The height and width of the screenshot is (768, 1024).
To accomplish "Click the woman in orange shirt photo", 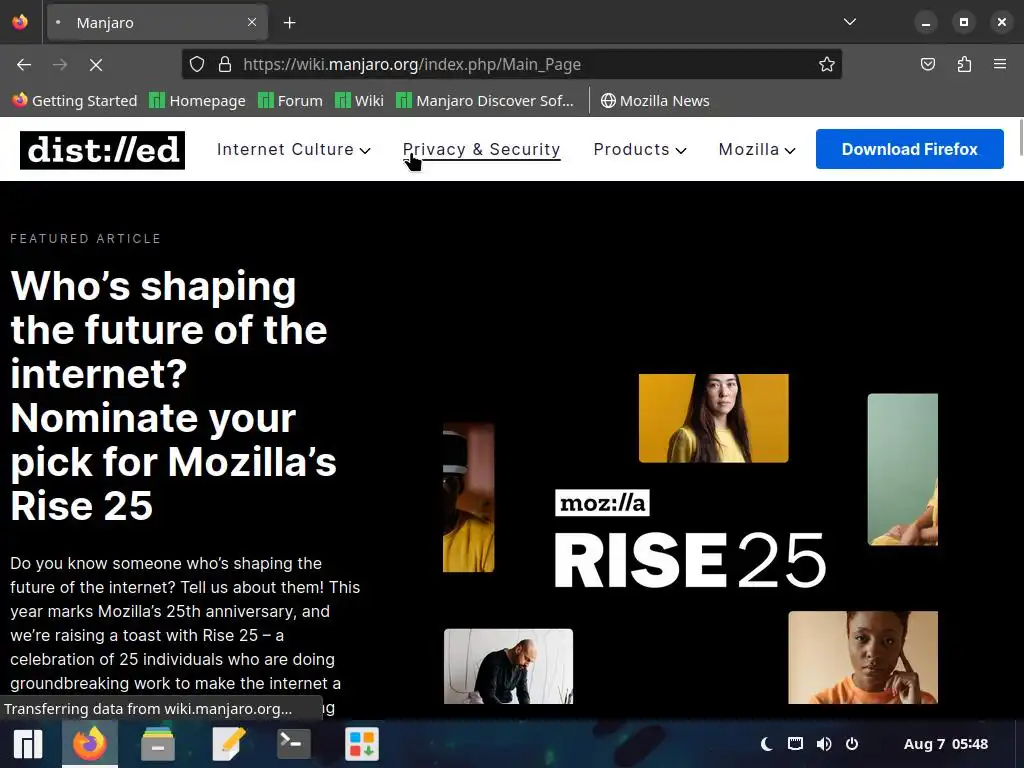I will click(x=863, y=657).
